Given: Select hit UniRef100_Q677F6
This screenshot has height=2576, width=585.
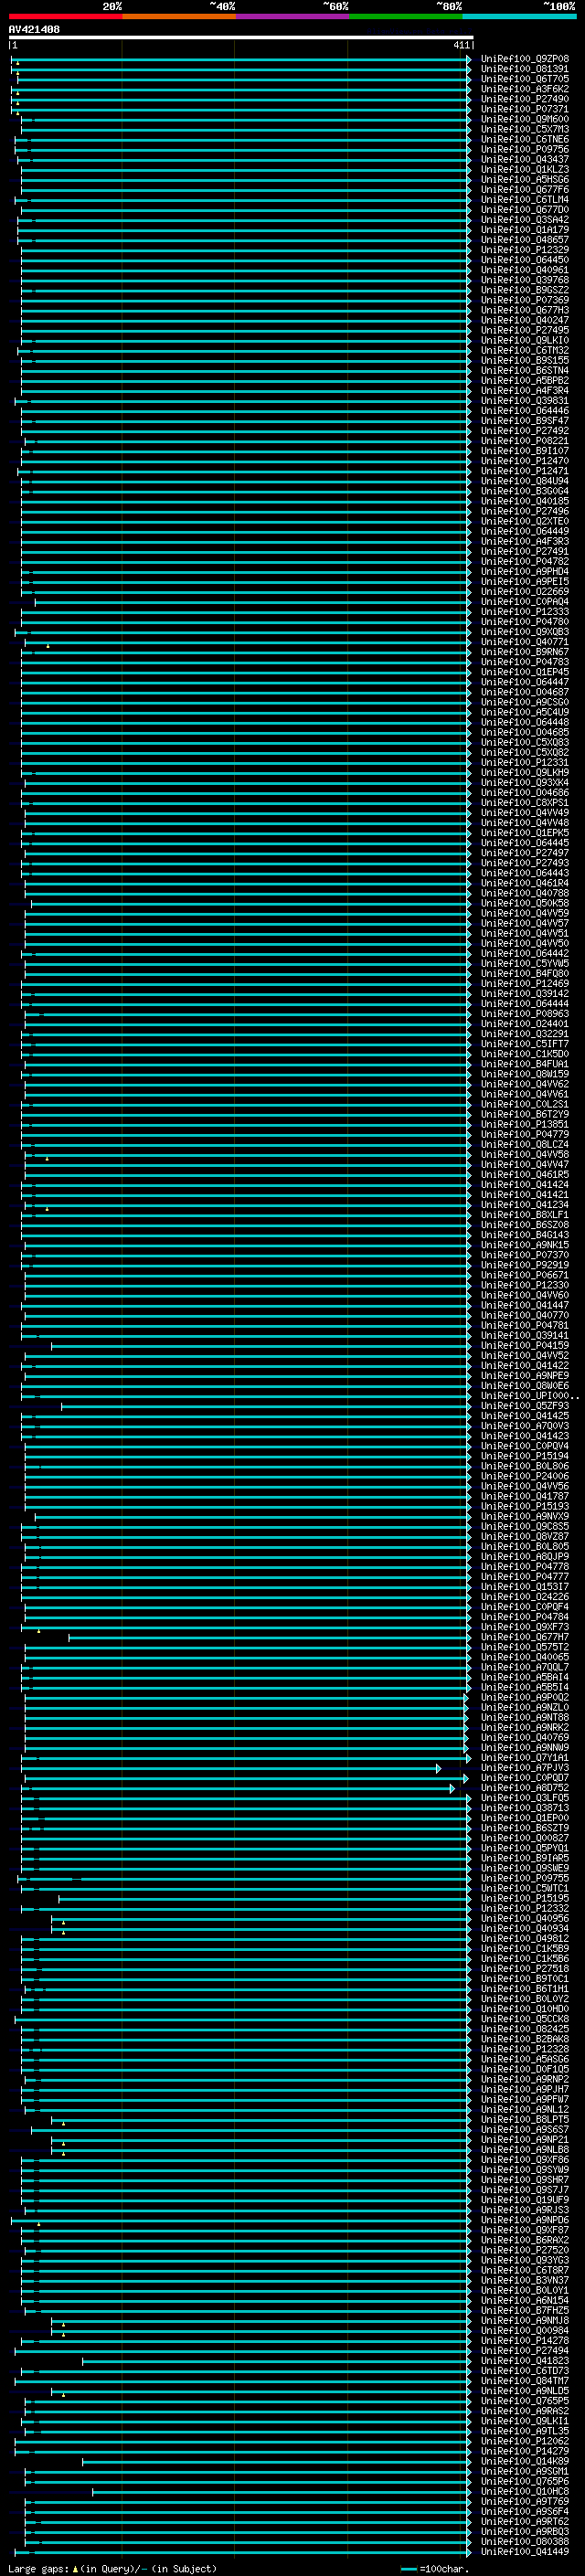Looking at the screenshot, I should pyautogui.click(x=524, y=189).
